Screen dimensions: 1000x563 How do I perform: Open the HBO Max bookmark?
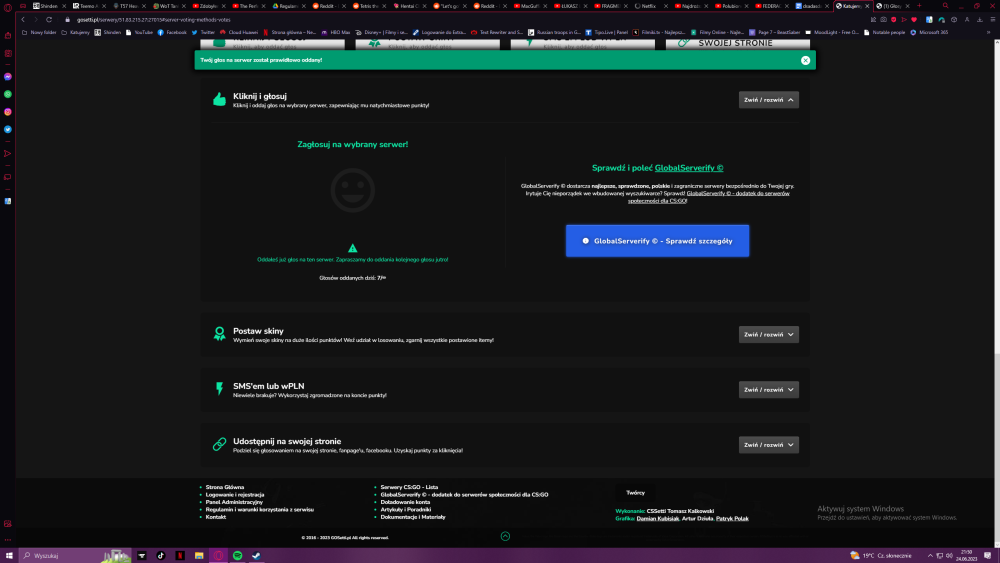tap(335, 32)
